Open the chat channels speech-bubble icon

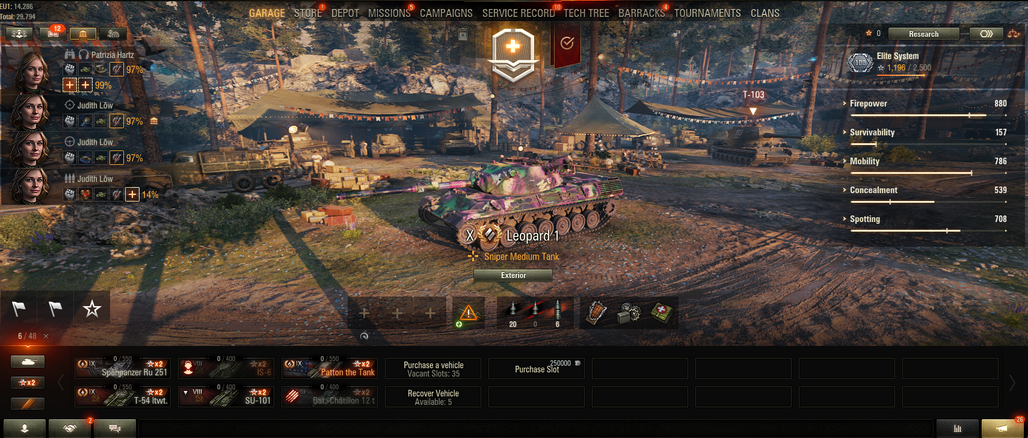click(x=115, y=428)
